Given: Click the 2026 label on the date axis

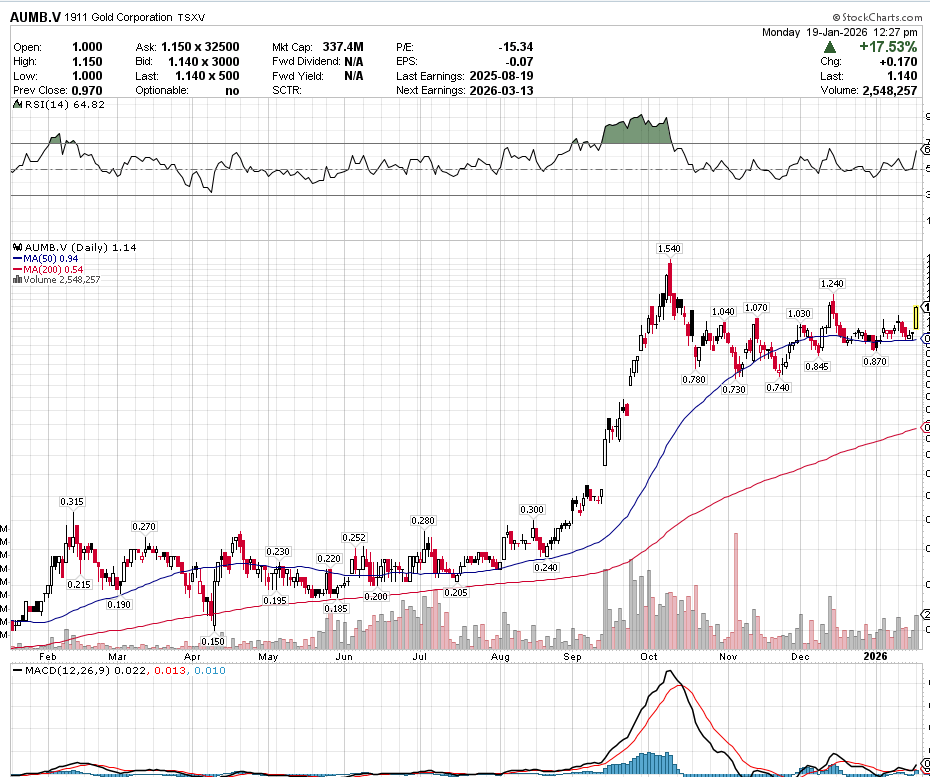Looking at the screenshot, I should 876,657.
